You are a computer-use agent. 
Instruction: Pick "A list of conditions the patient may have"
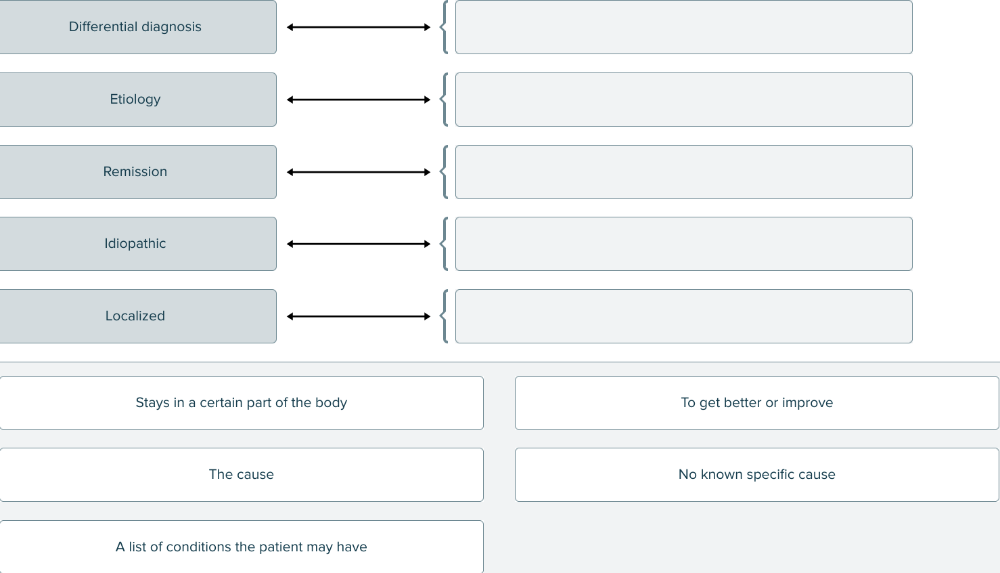point(241,547)
